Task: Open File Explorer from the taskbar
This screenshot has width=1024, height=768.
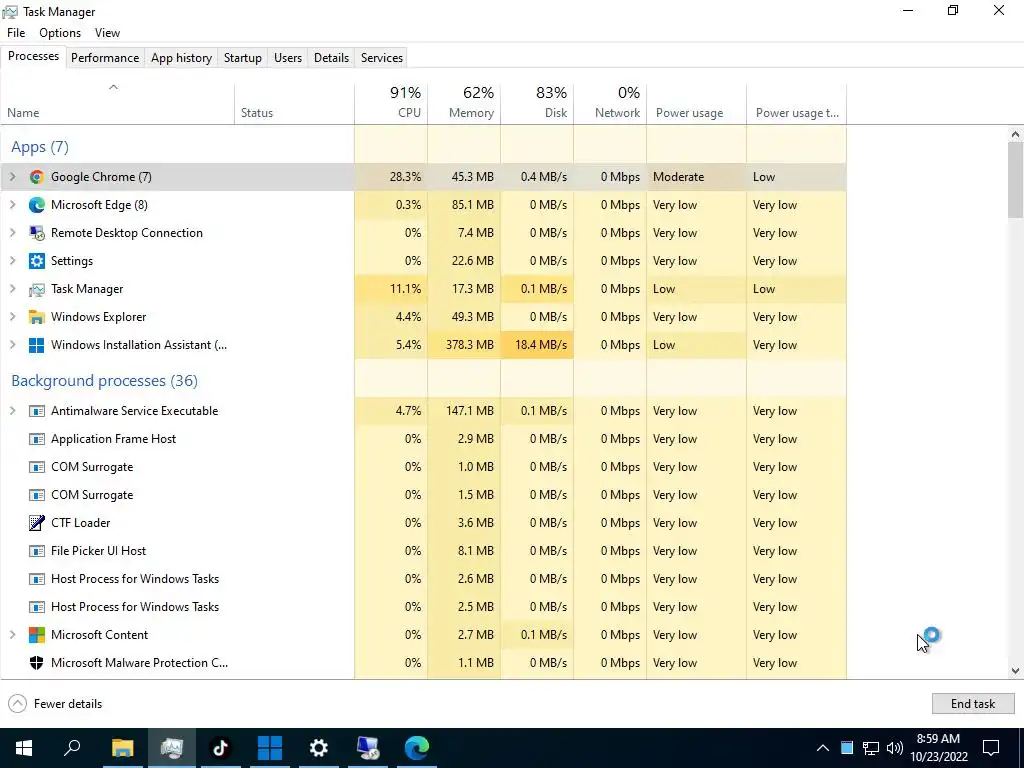Action: point(122,748)
